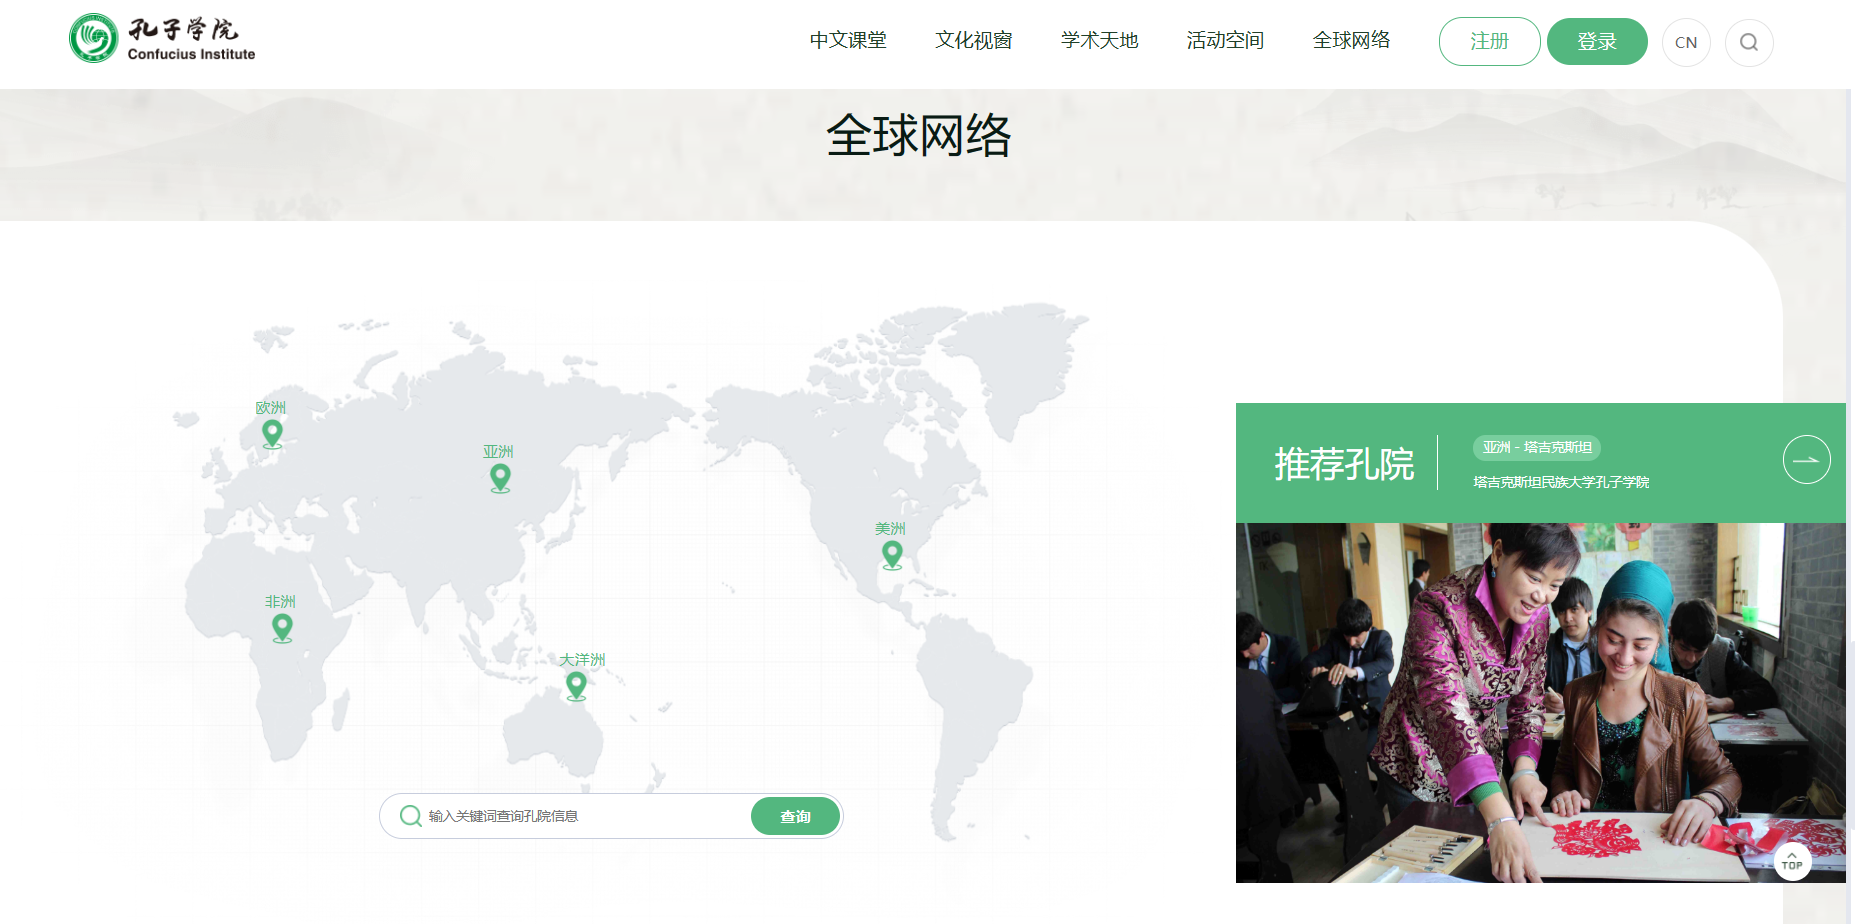Go to 学术天地 navigation item
This screenshot has height=924, width=1855.
point(1099,41)
